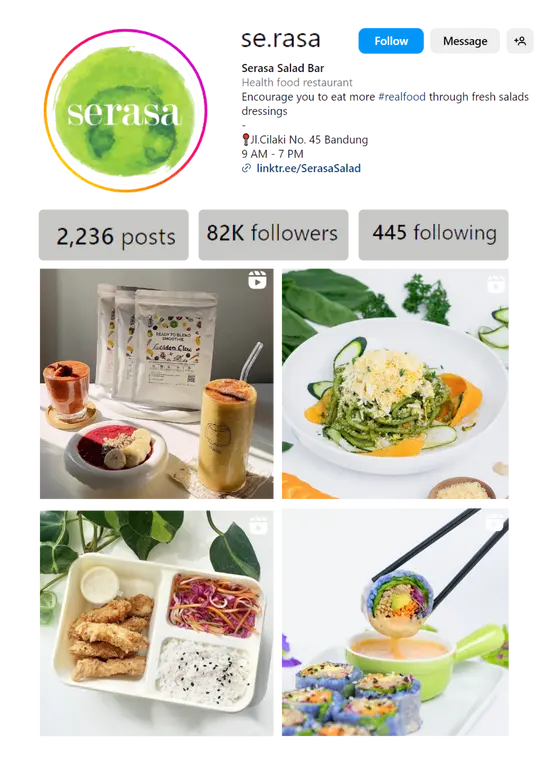This screenshot has width=545, height=768.
Task: Click reel icon on sushi roll post
Action: point(496,522)
